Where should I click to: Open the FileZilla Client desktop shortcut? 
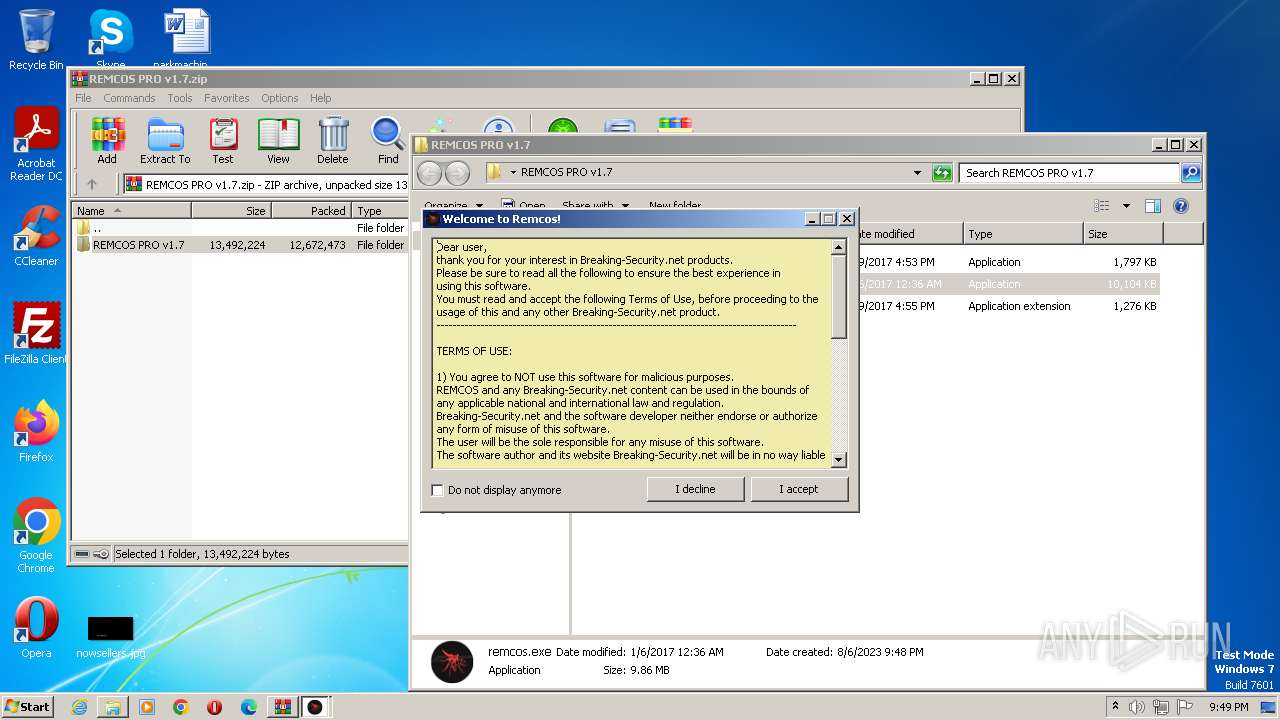point(36,333)
